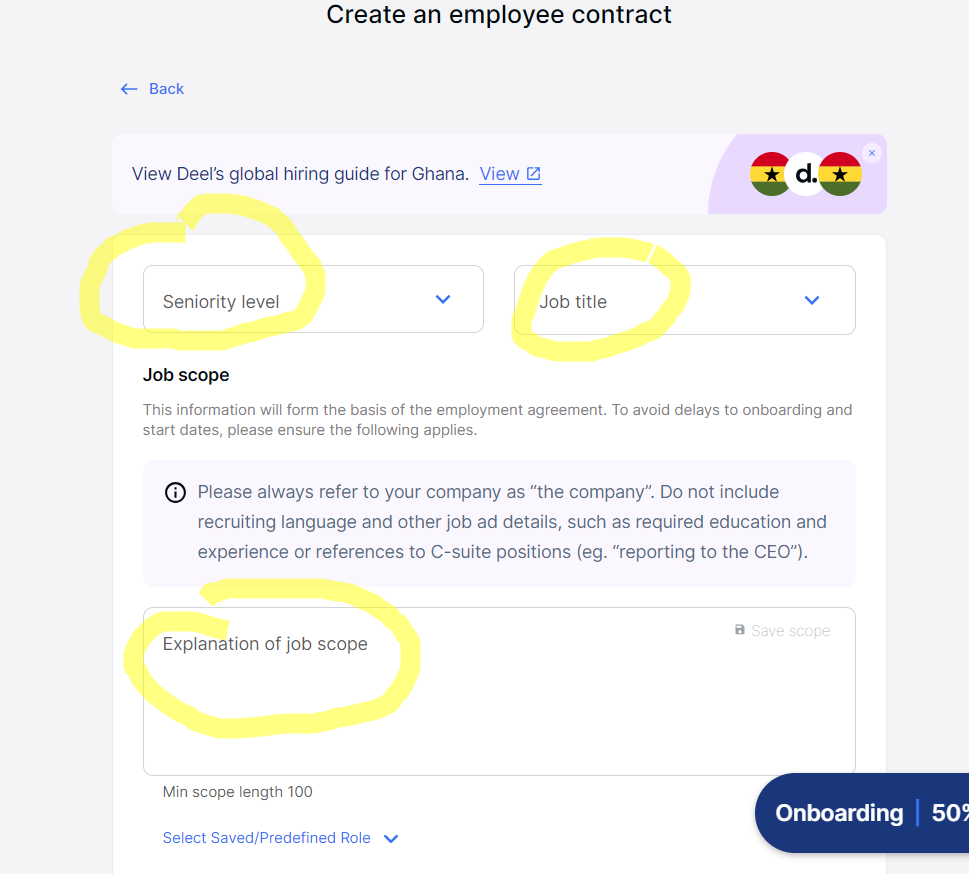Screen dimensions: 969x874
Task: Click the Job title chevron arrow
Action: click(812, 300)
